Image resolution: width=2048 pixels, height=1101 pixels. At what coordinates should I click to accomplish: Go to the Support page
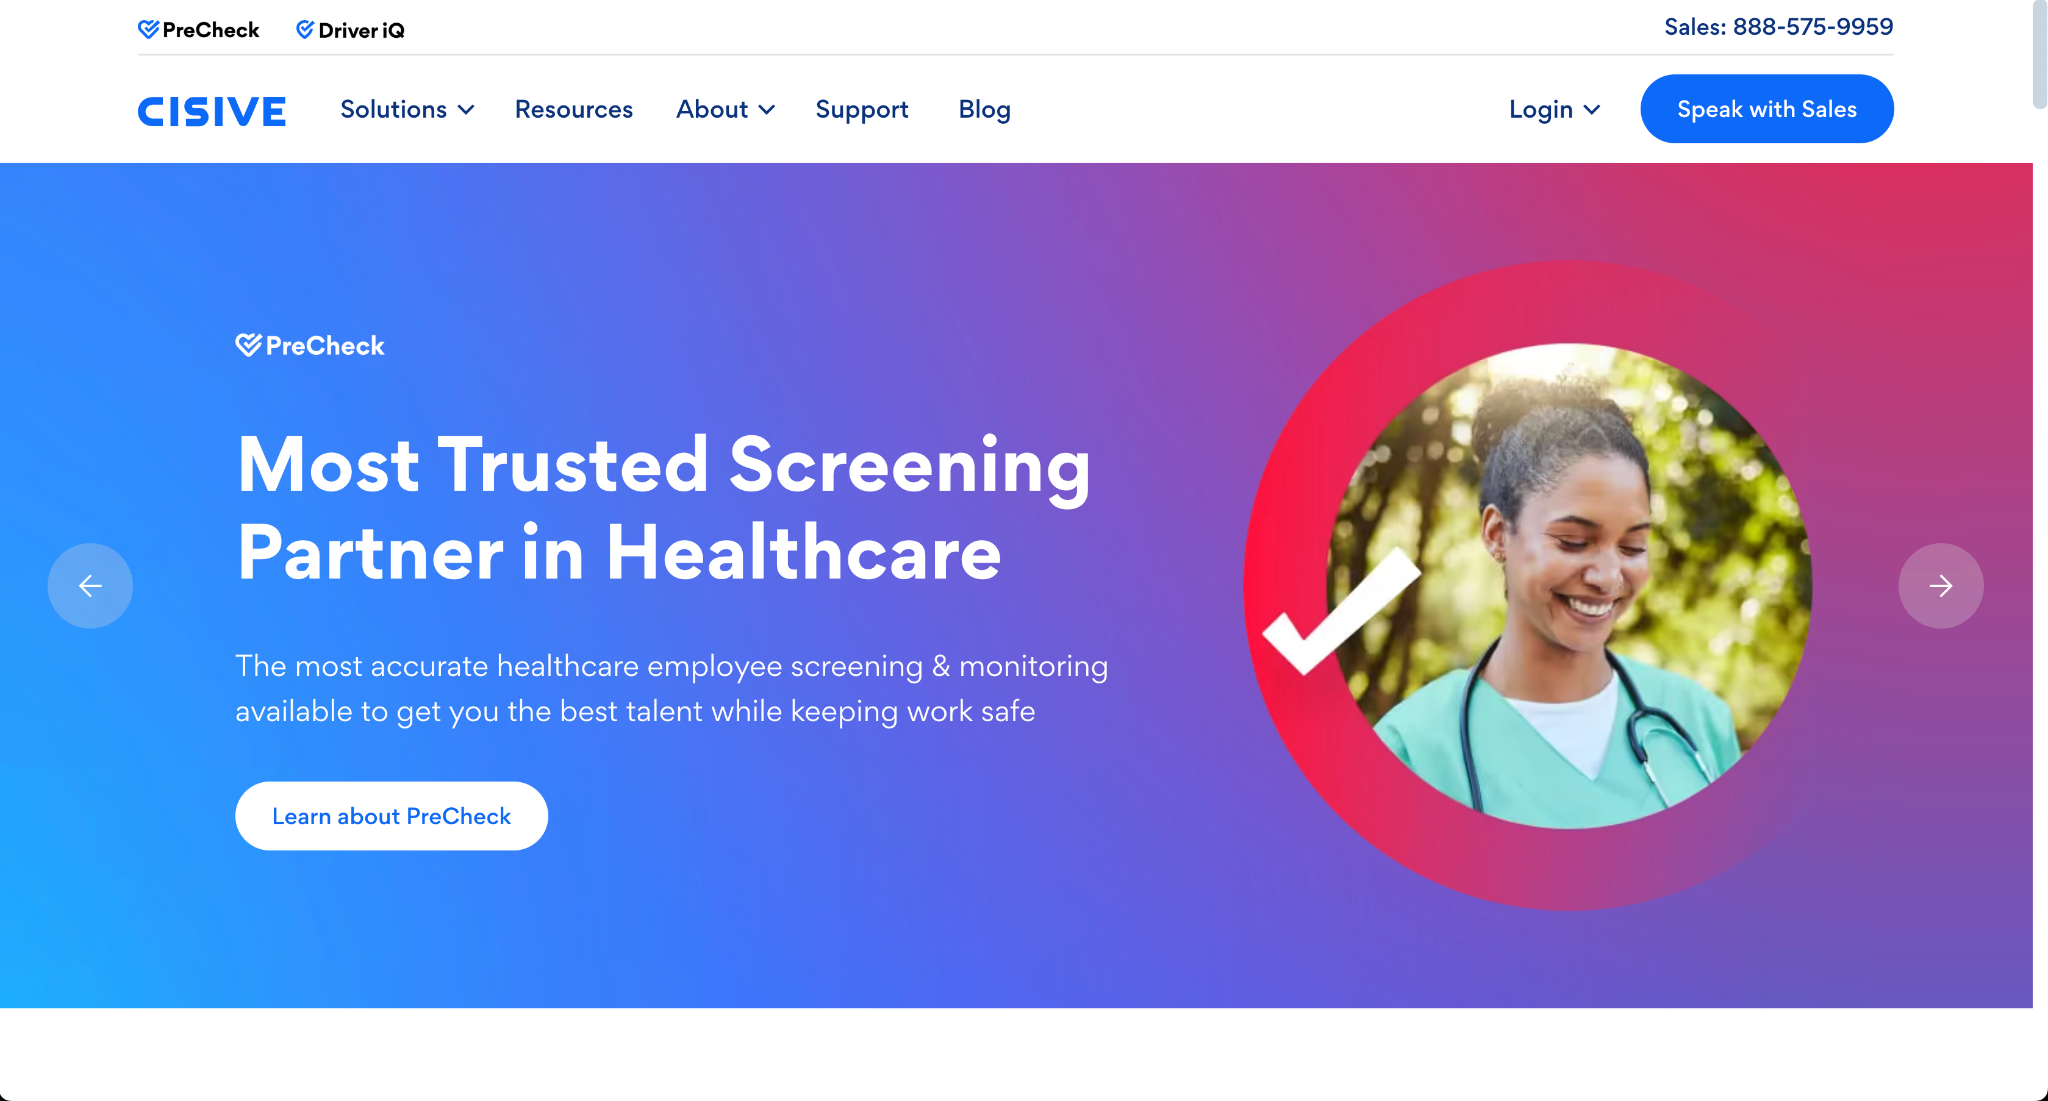pyautogui.click(x=862, y=109)
